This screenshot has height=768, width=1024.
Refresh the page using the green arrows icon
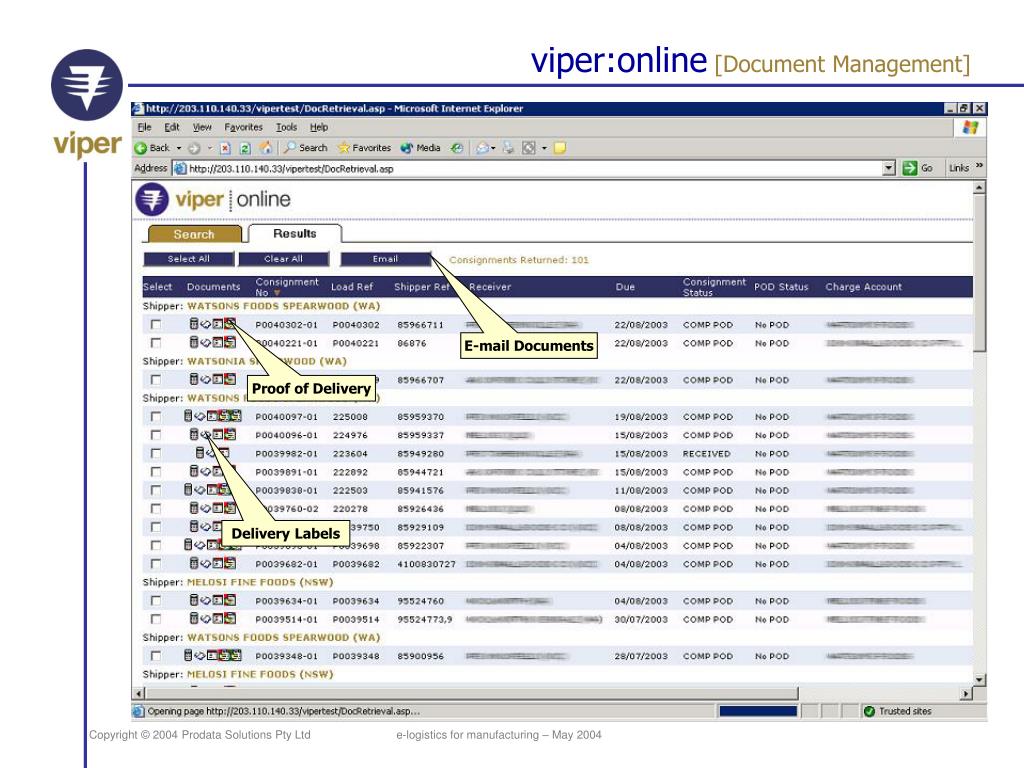pos(245,148)
